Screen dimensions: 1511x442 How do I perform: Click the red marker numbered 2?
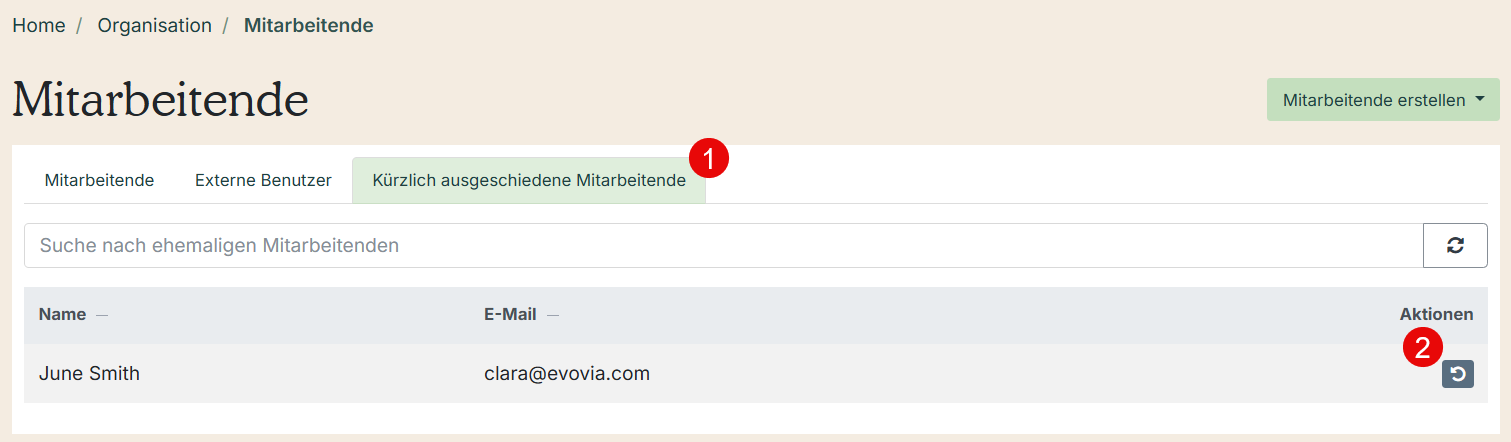coord(1422,347)
